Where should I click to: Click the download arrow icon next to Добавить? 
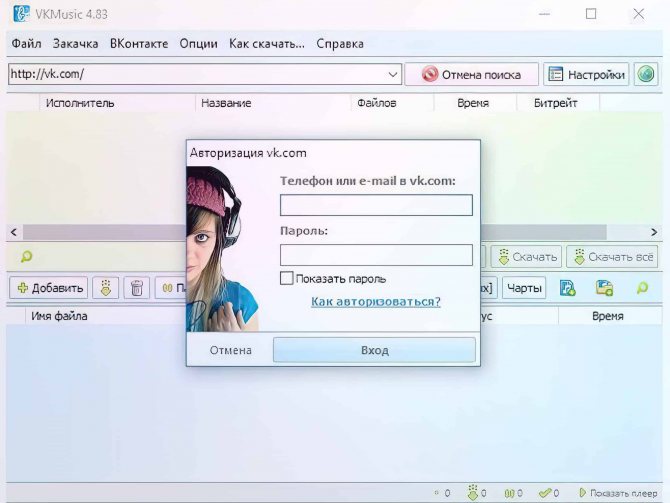(106, 288)
